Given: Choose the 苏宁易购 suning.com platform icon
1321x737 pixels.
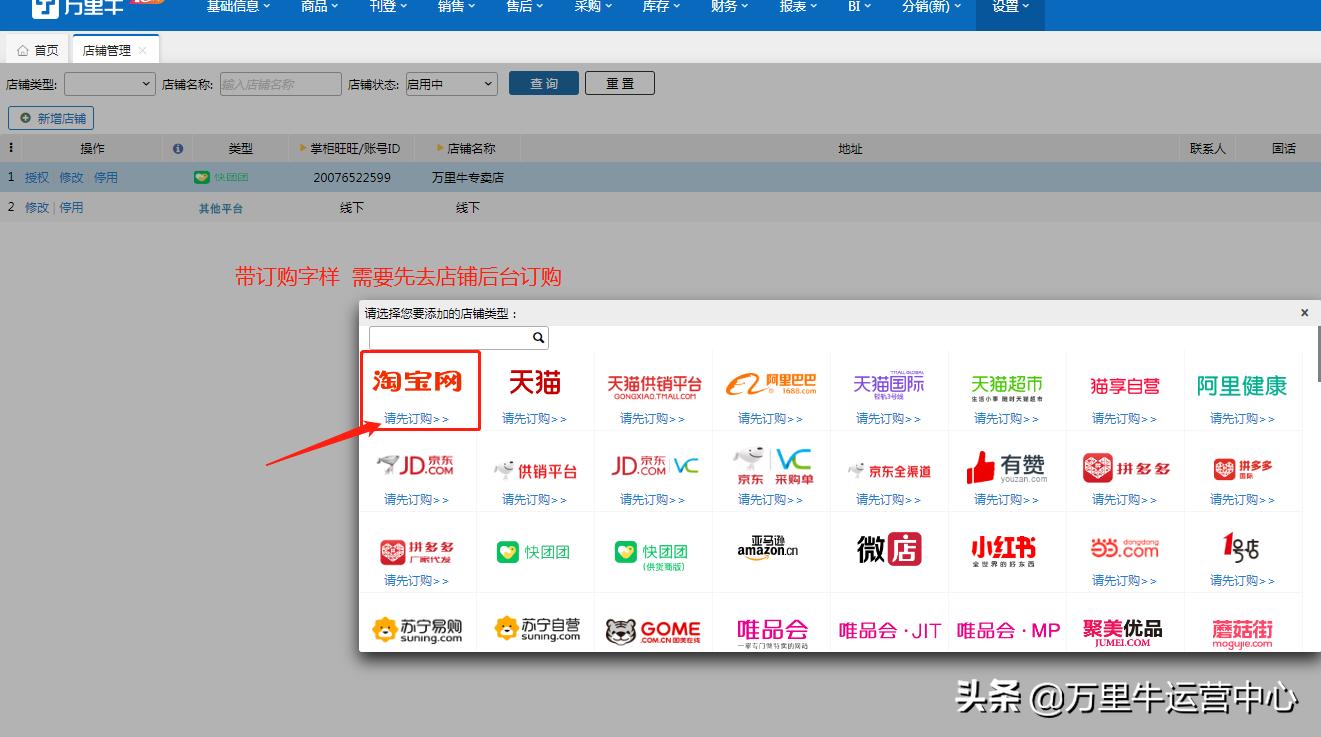Looking at the screenshot, I should pos(418,630).
